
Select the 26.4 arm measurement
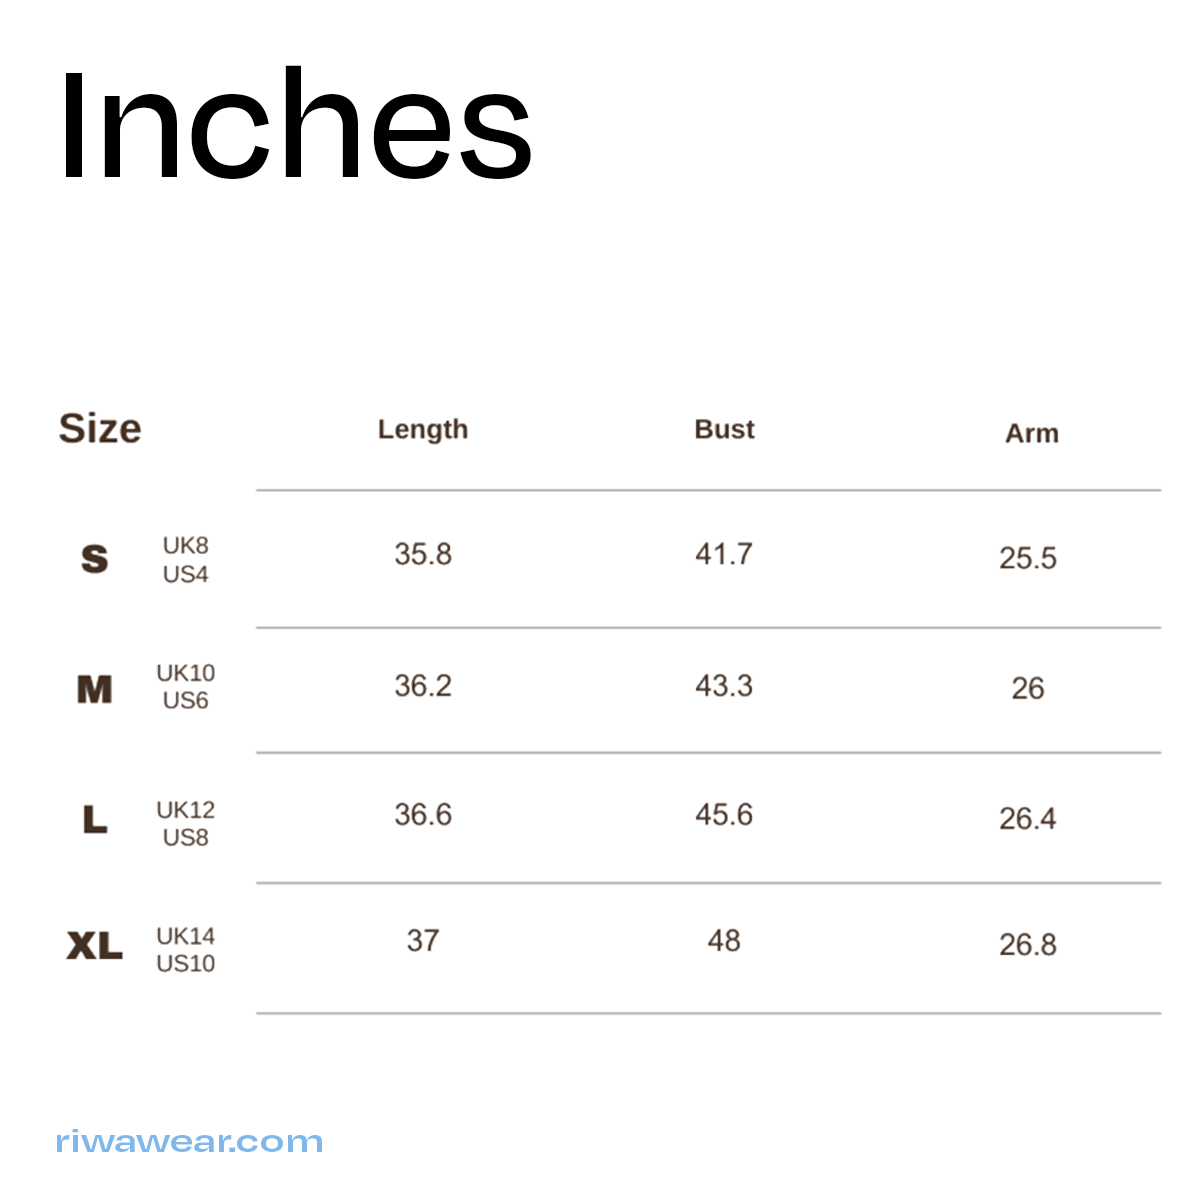1028,819
